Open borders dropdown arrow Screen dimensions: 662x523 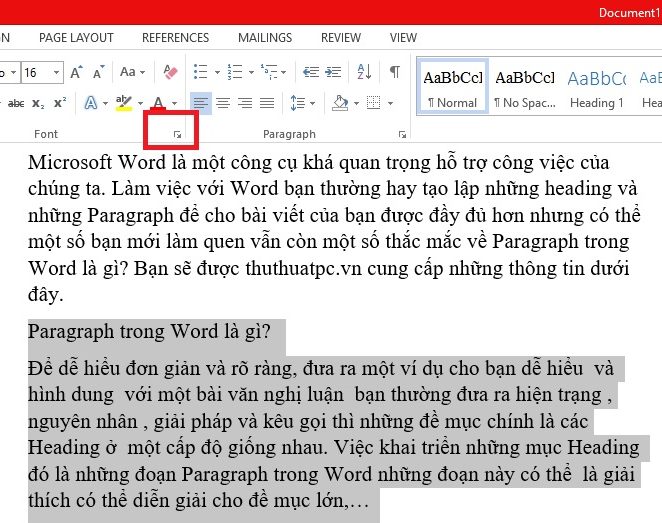click(x=390, y=103)
